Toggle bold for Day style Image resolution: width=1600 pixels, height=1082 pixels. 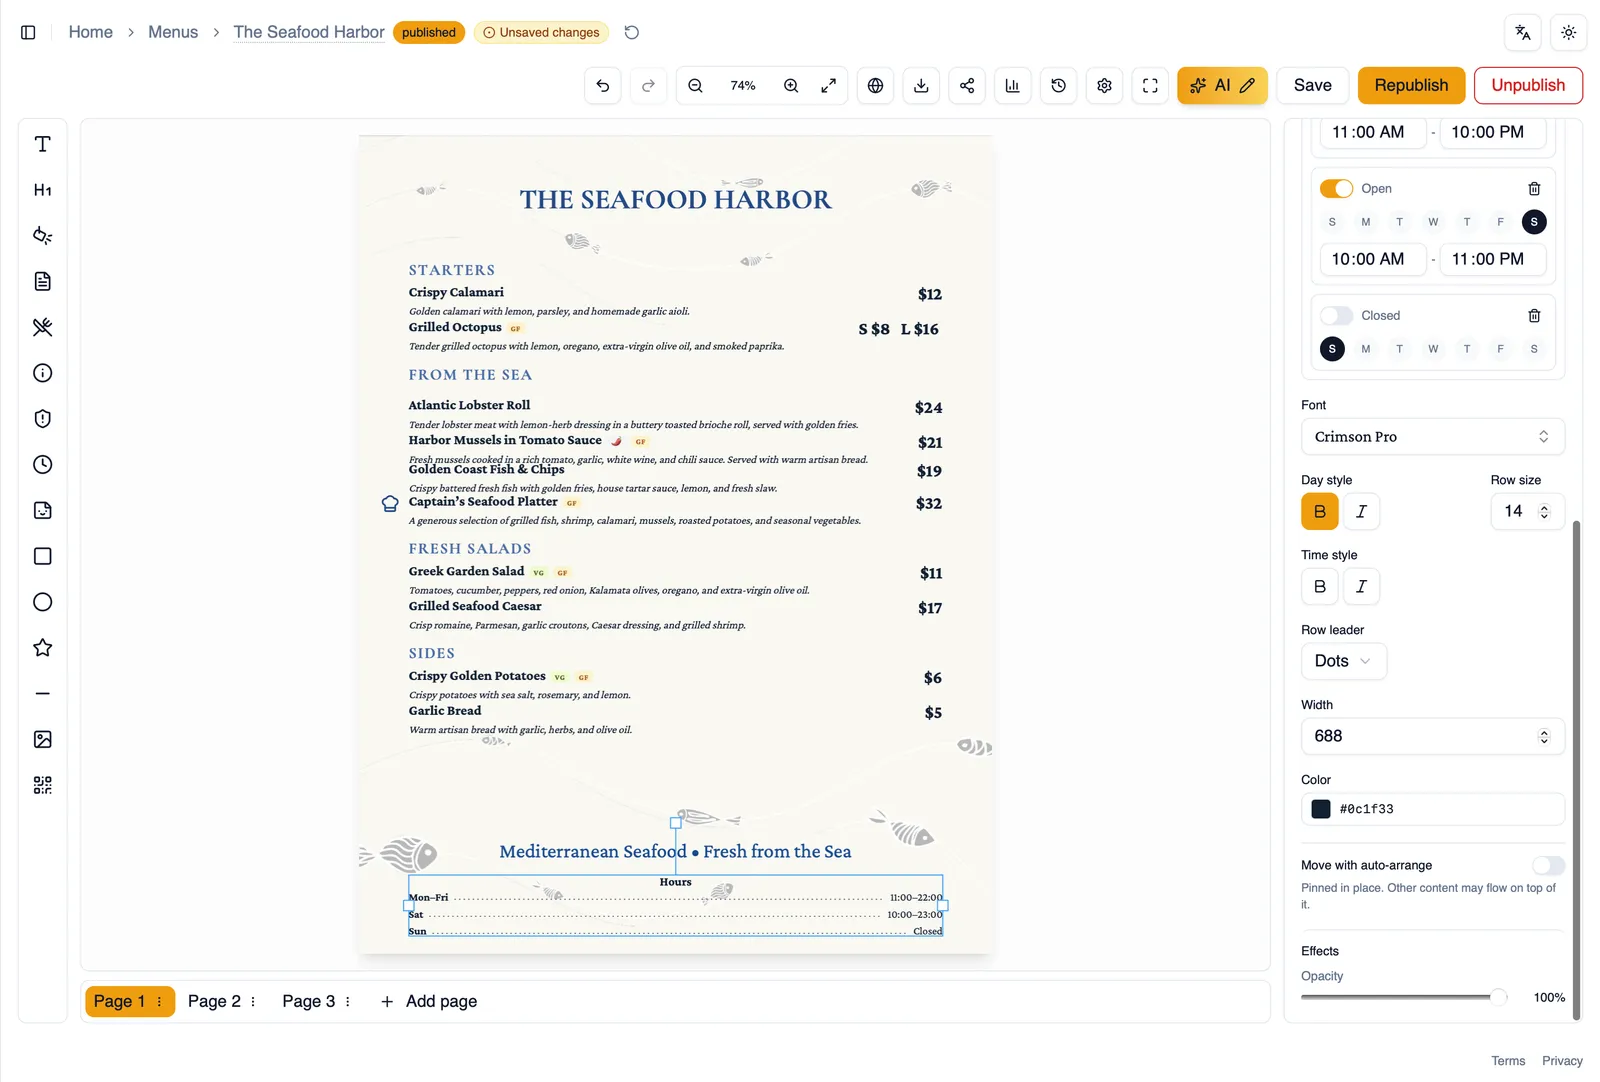coord(1320,511)
